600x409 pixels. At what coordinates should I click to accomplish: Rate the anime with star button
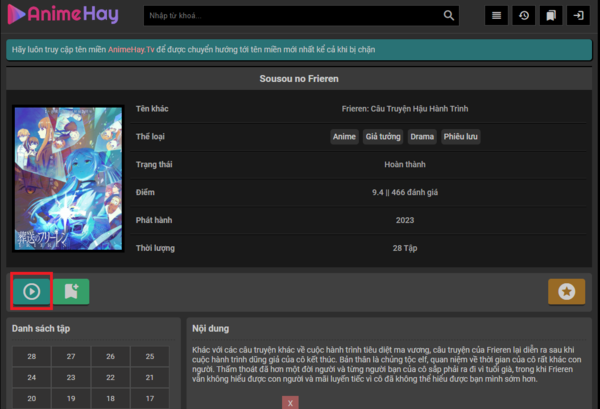(566, 292)
